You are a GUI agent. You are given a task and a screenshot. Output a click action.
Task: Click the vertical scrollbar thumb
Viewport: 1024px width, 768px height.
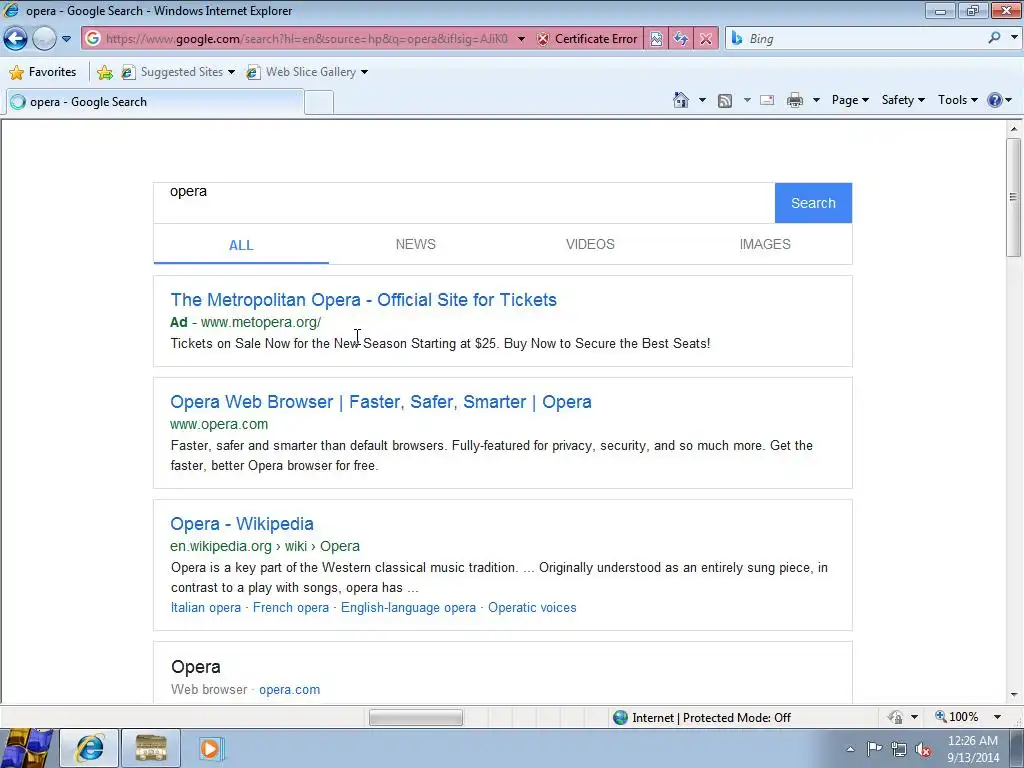(1014, 196)
